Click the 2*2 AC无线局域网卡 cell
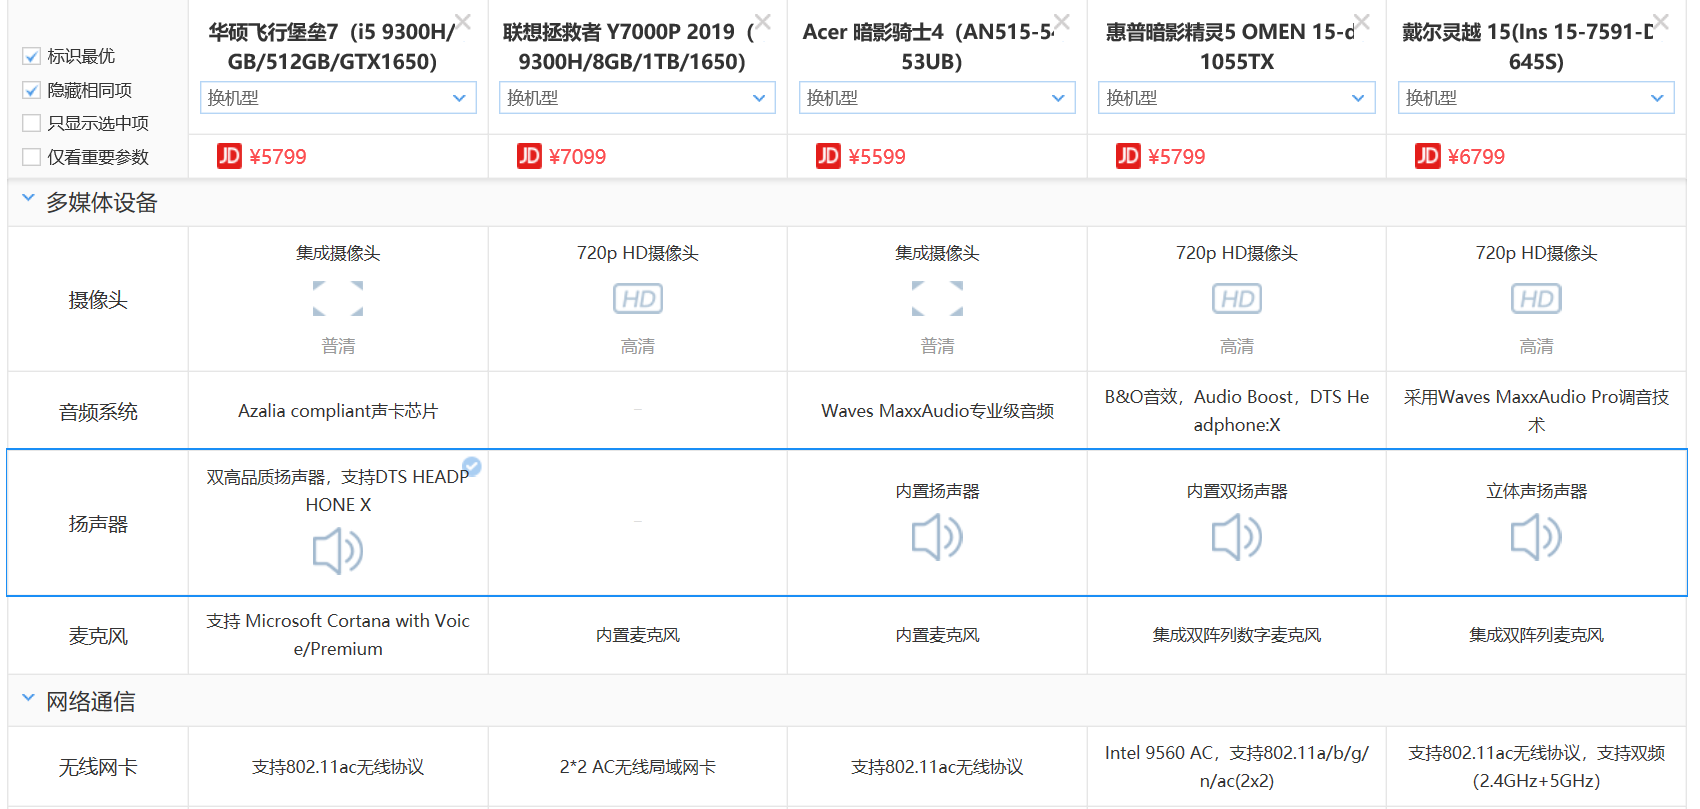The image size is (1700, 809). (x=637, y=767)
